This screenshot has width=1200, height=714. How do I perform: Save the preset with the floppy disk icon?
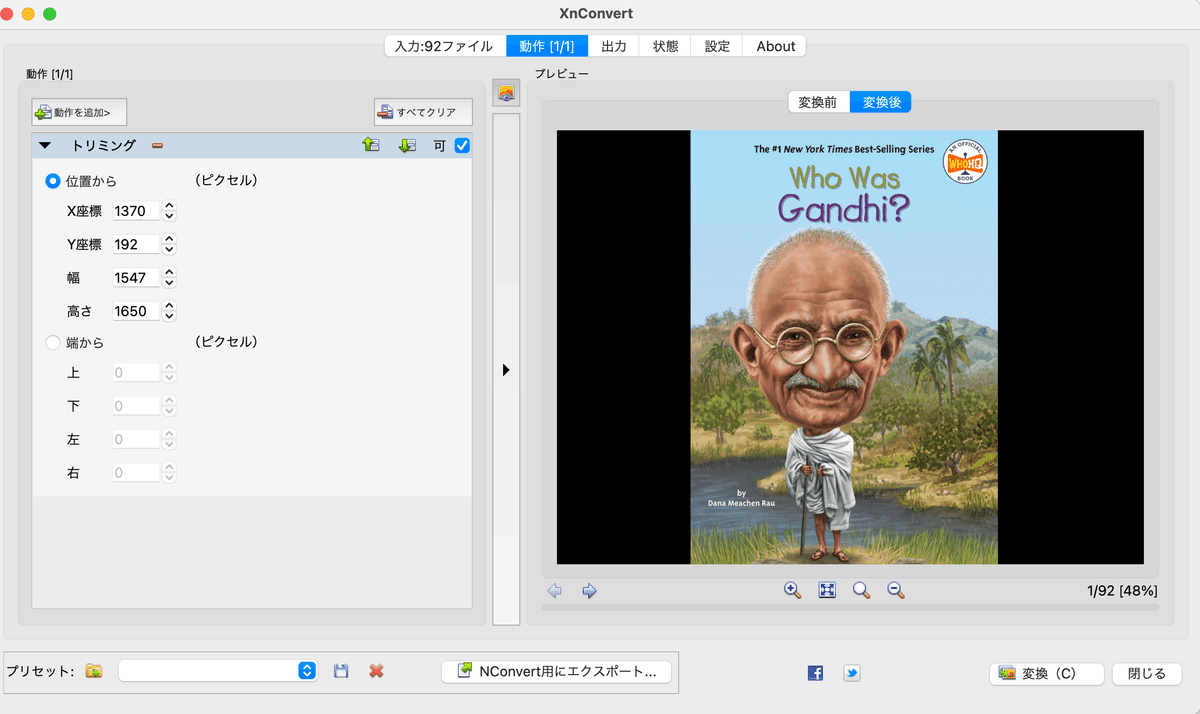point(341,671)
